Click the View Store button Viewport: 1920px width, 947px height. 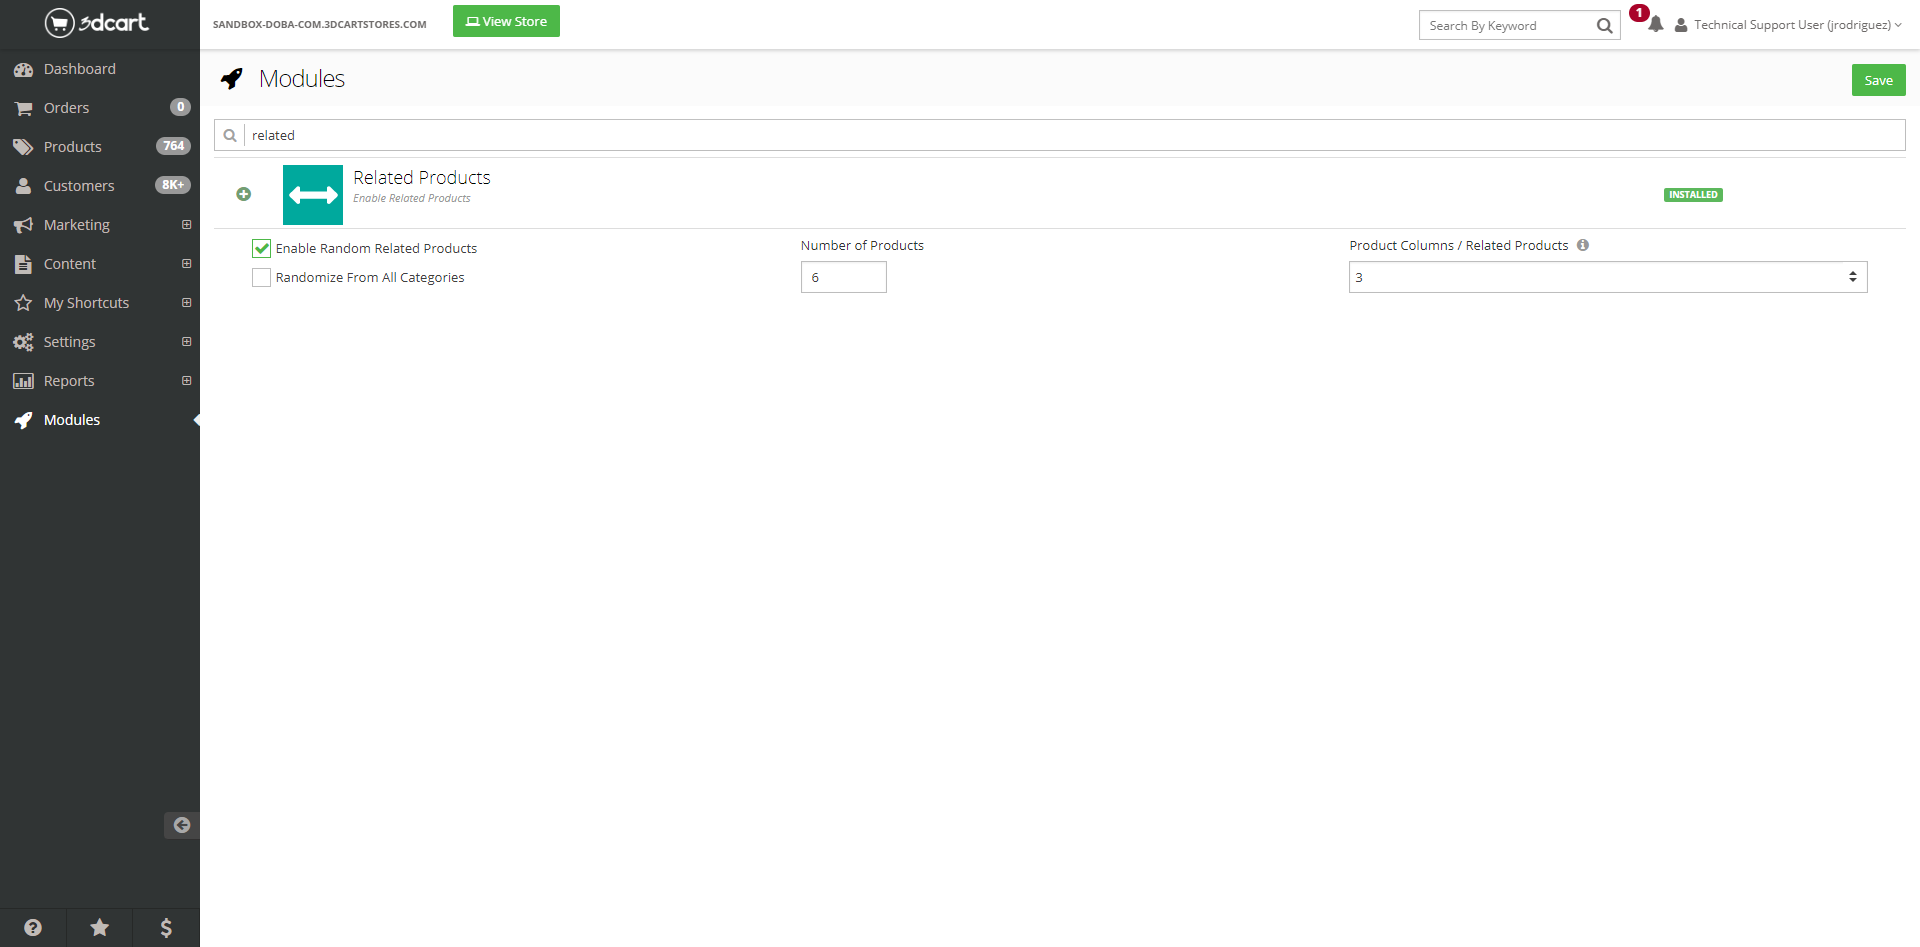[x=506, y=21]
